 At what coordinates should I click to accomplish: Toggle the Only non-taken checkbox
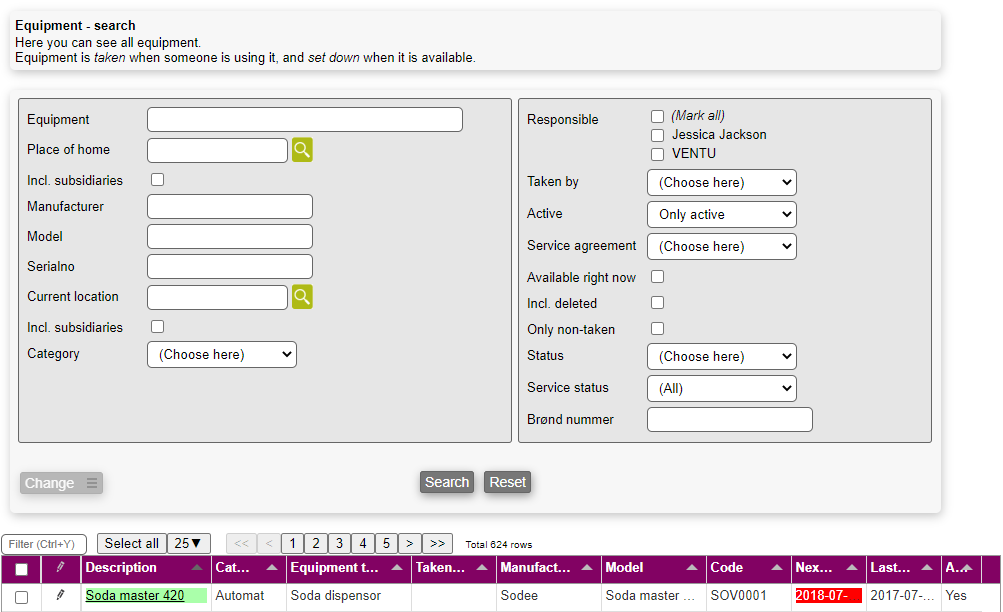click(x=657, y=329)
